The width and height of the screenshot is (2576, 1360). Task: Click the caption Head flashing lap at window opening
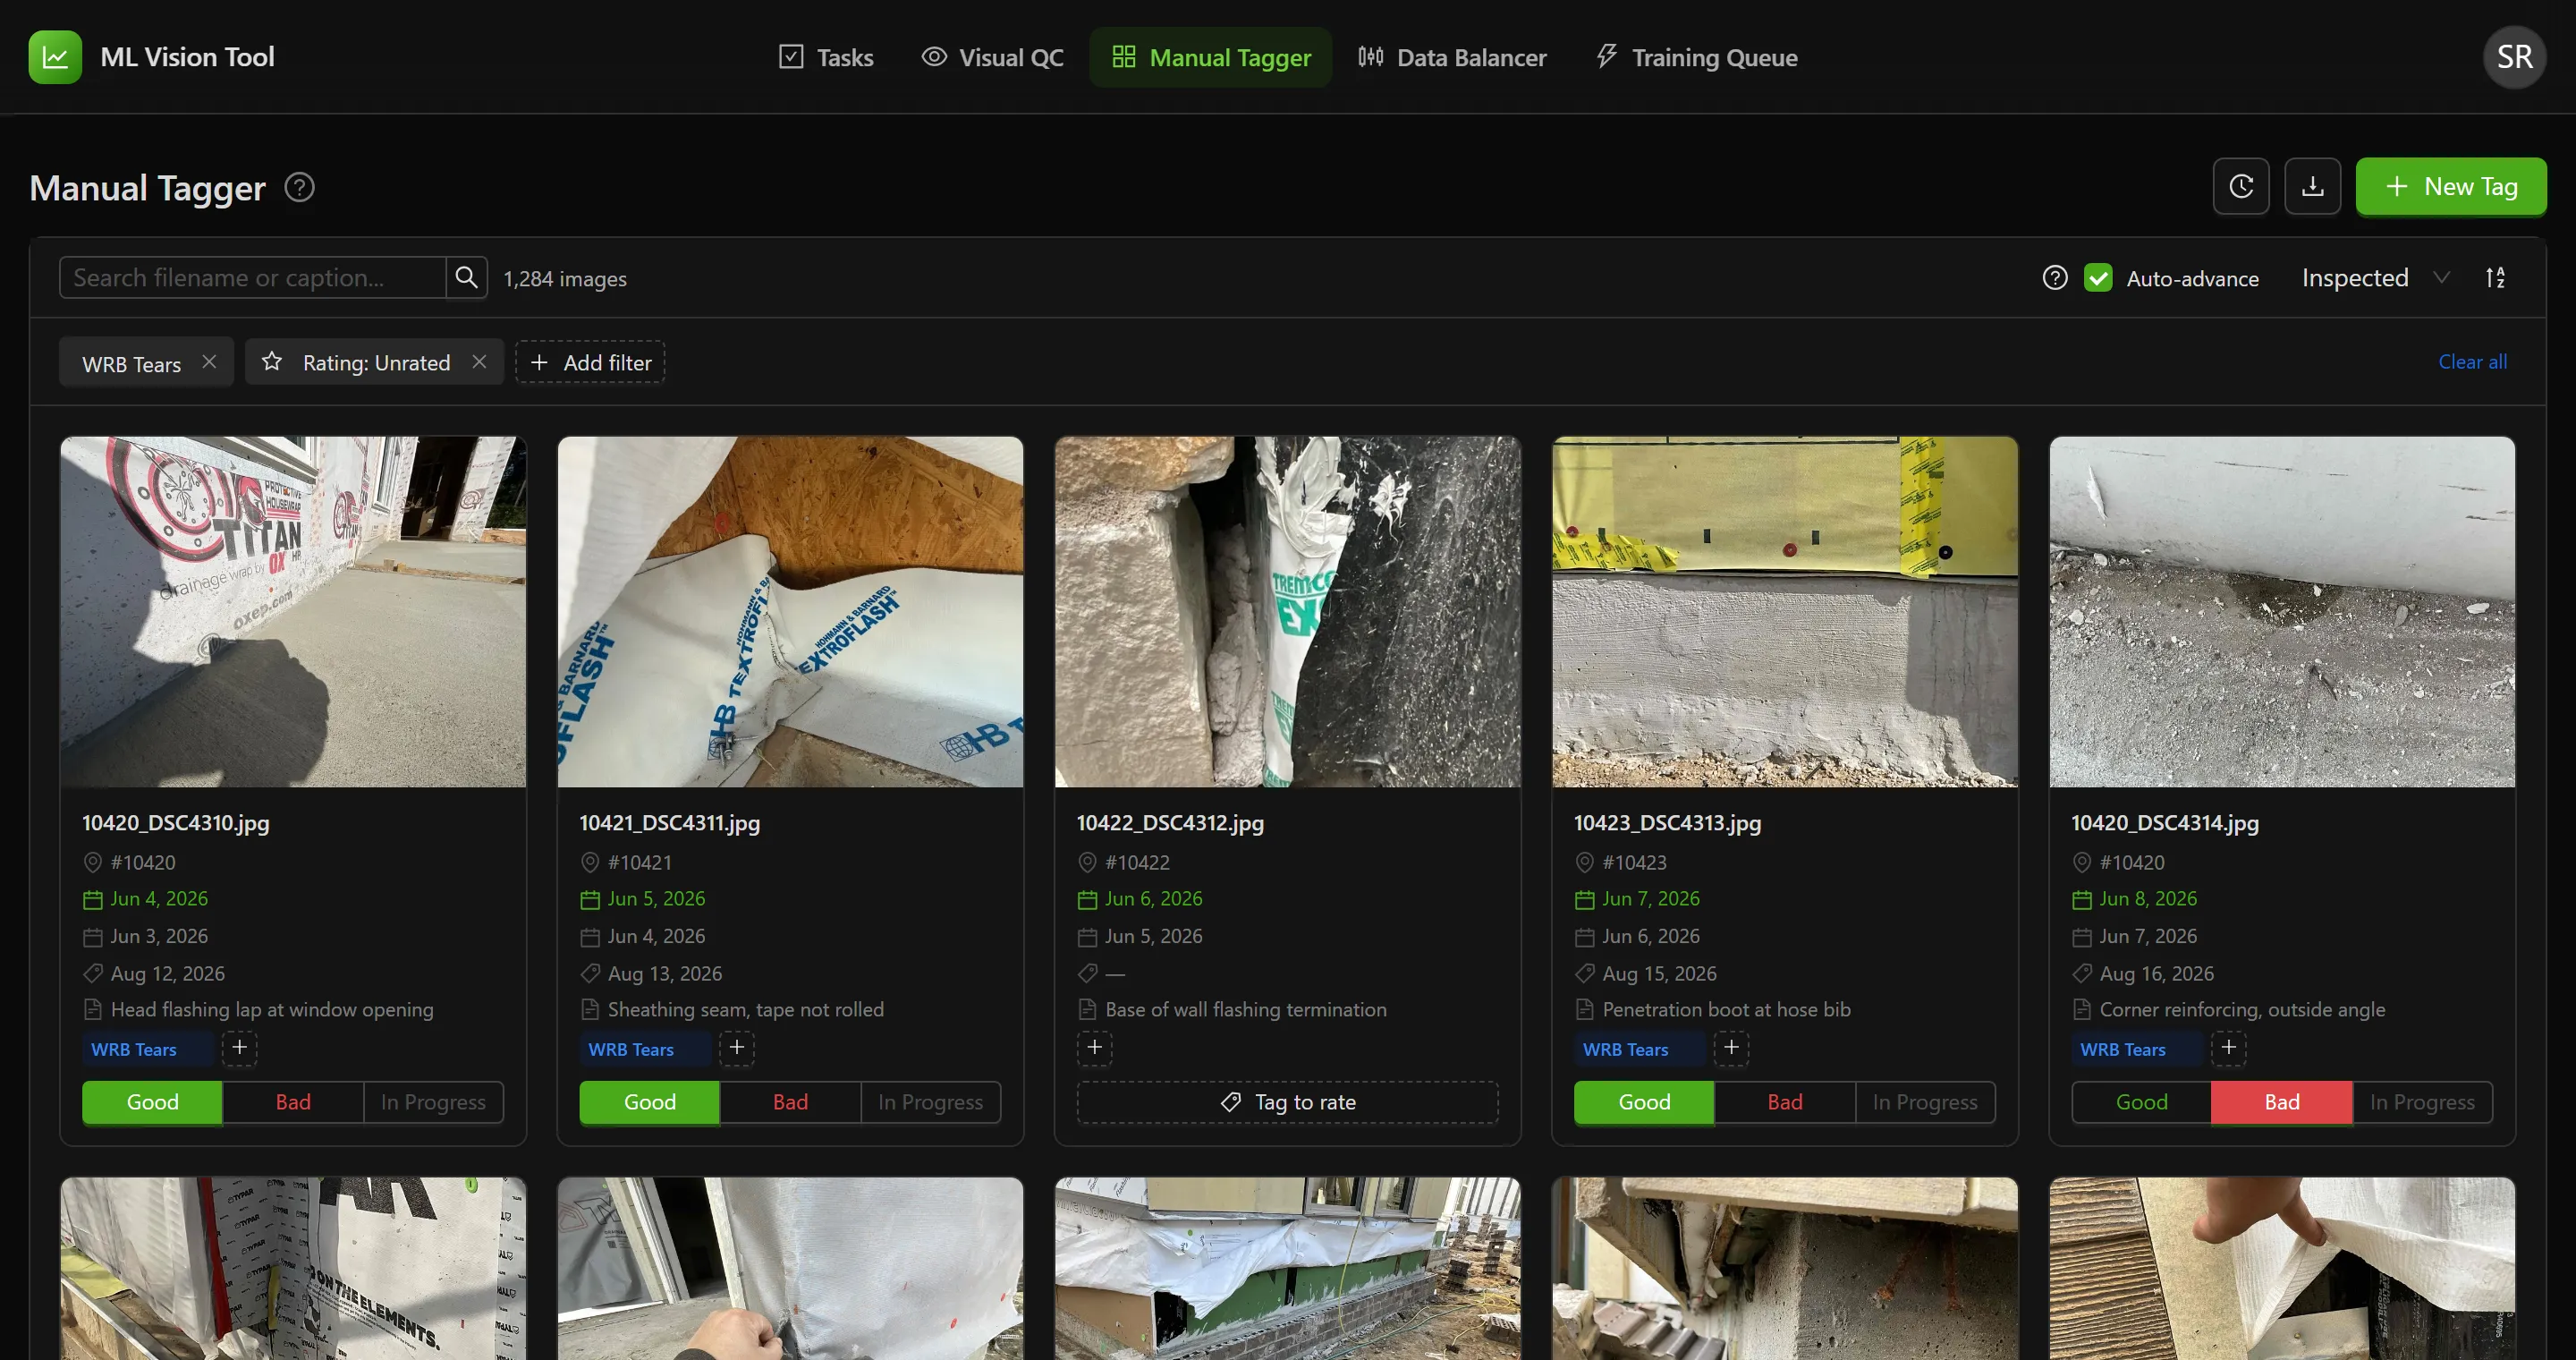pos(272,1010)
